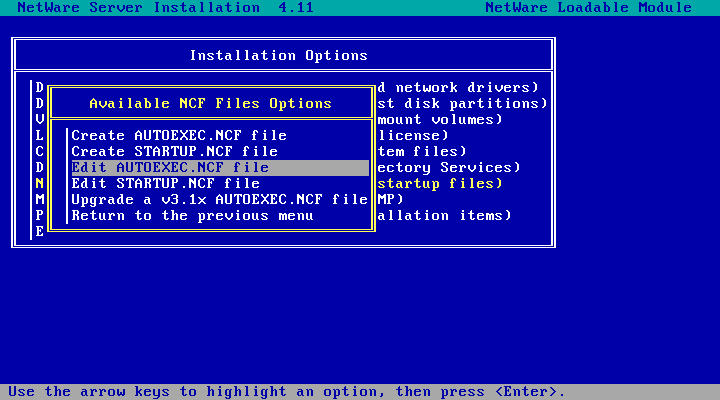Click the L row letter in Installation Options
The image size is (720, 400).
(39, 135)
